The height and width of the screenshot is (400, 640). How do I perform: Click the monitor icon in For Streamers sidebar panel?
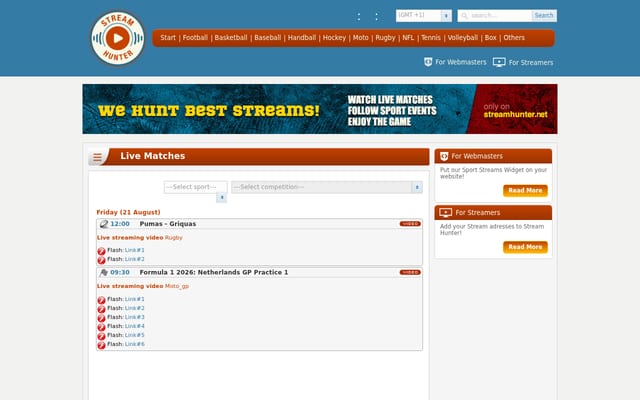pyautogui.click(x=445, y=213)
